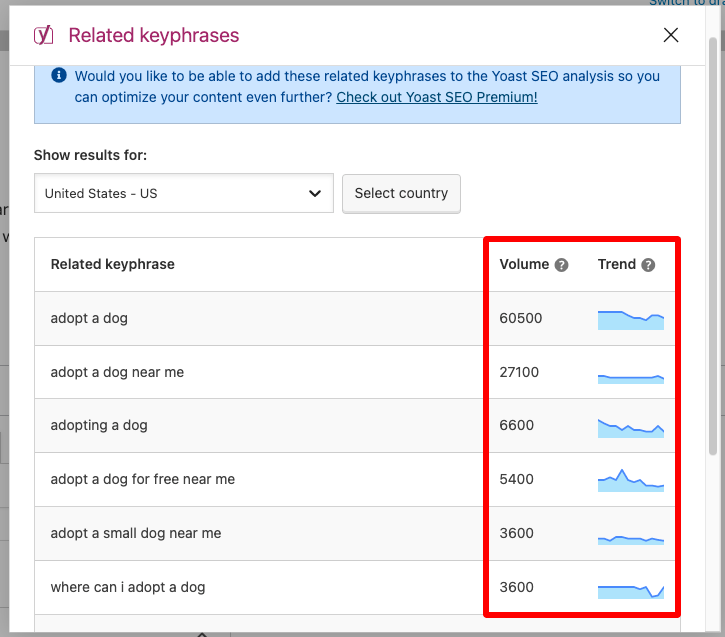This screenshot has width=725, height=637.
Task: Click volume value 60500
Action: point(521,318)
